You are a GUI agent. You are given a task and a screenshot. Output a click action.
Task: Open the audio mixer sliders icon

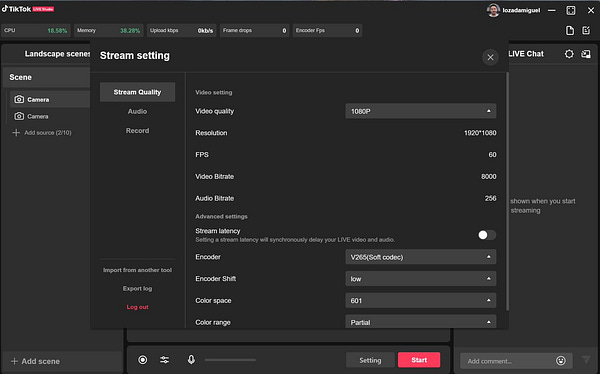[165, 360]
